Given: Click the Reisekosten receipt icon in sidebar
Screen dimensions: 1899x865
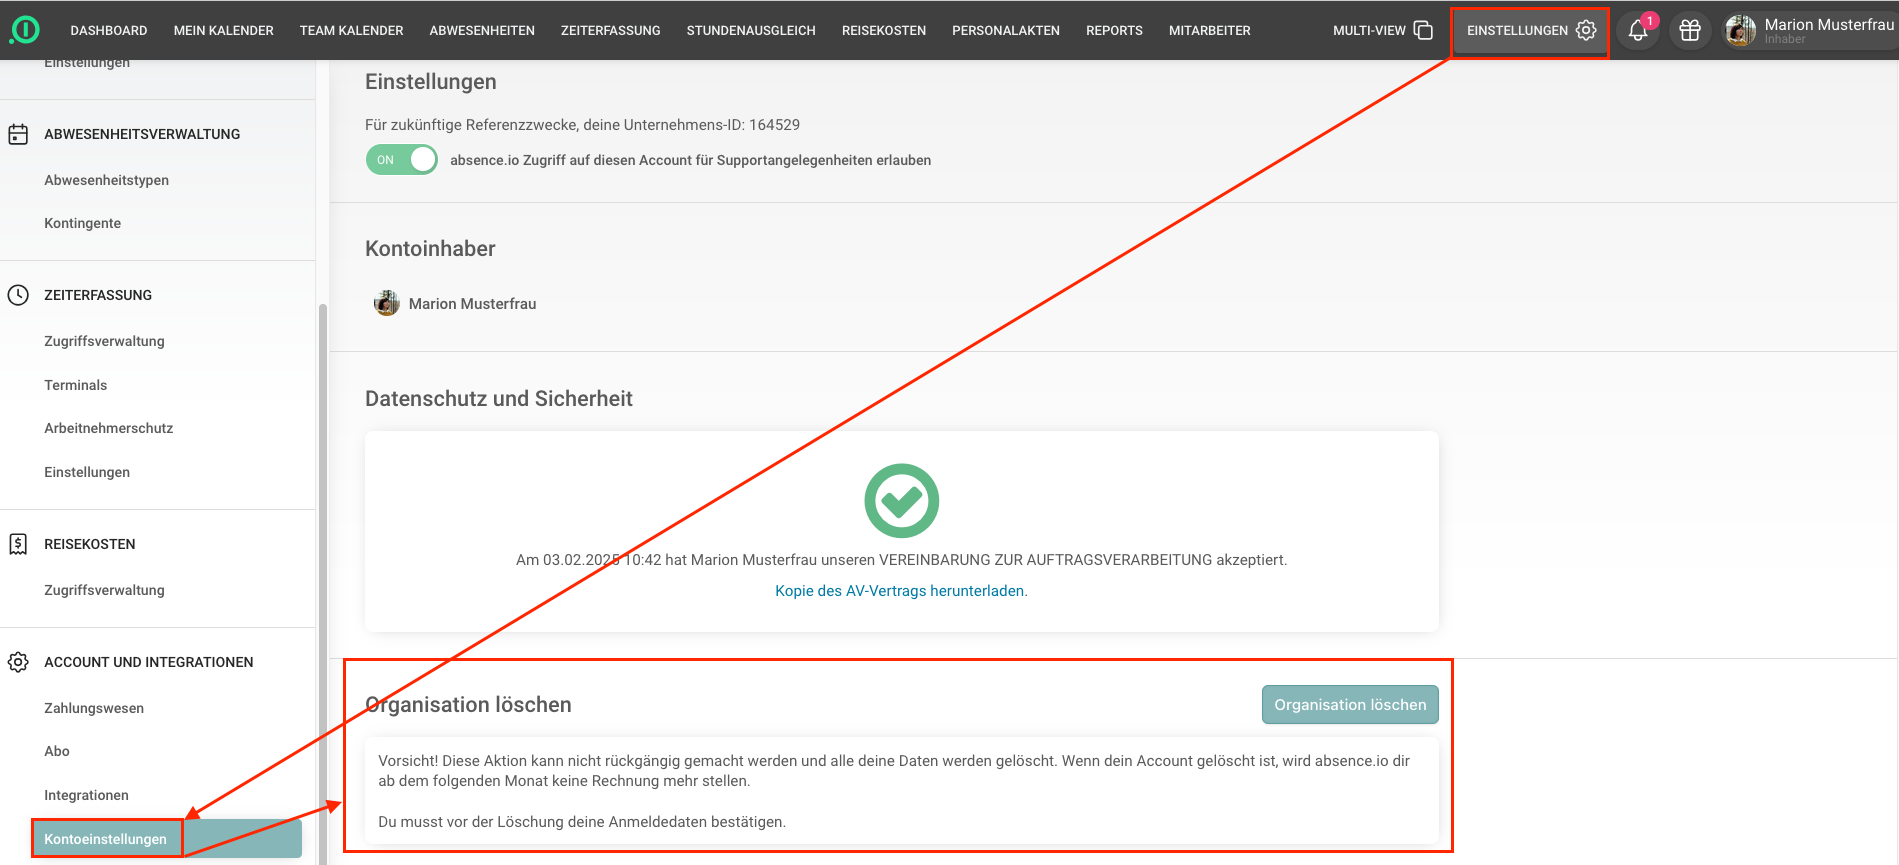Looking at the screenshot, I should click(x=18, y=544).
